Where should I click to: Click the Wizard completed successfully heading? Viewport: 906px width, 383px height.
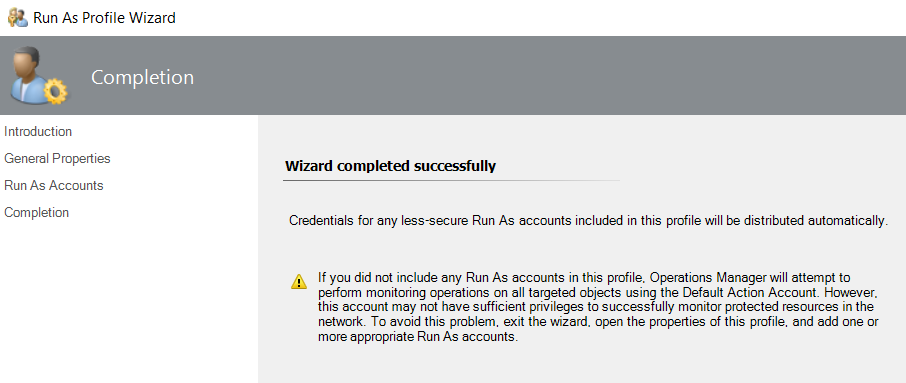pos(391,166)
